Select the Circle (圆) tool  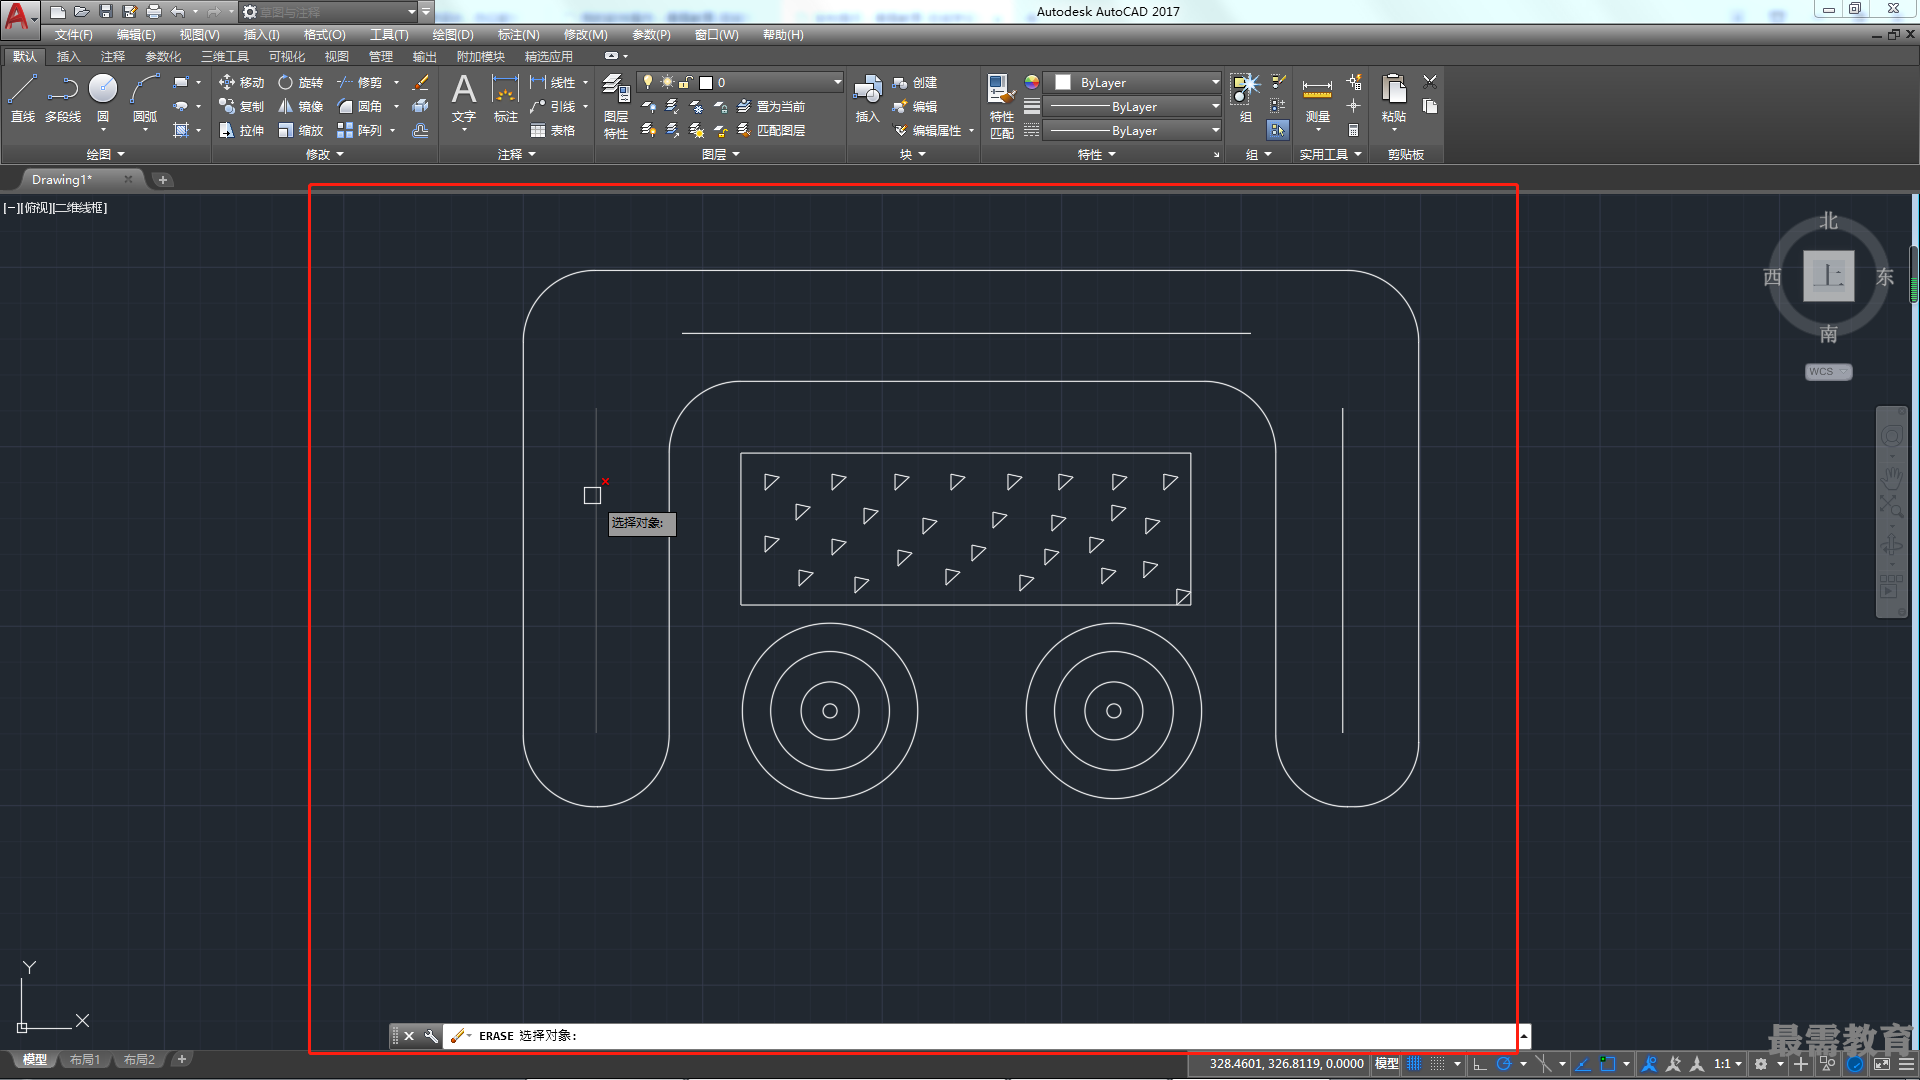point(103,98)
